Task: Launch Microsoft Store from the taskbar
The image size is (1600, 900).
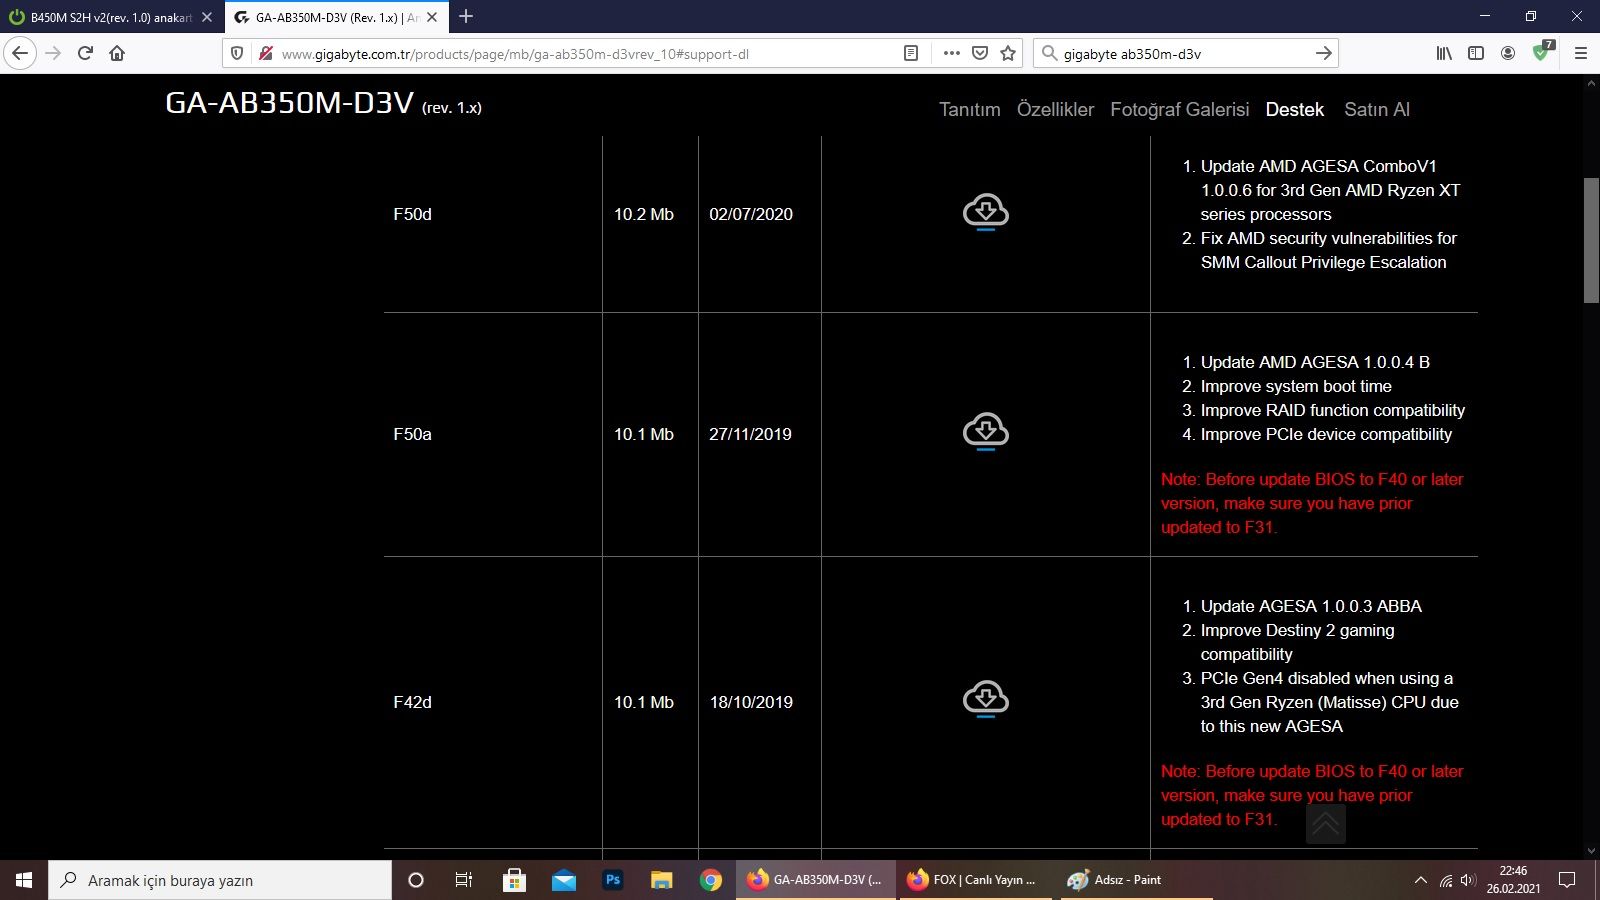Action: click(x=514, y=880)
